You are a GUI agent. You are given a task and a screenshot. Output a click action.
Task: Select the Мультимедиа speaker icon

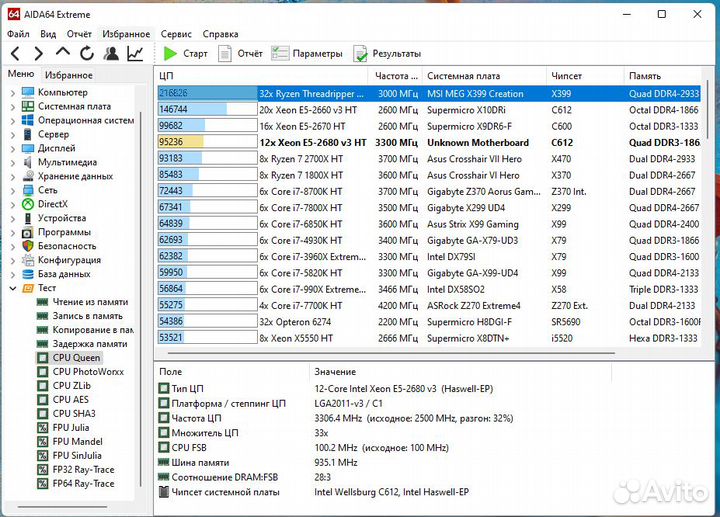click(x=28, y=162)
